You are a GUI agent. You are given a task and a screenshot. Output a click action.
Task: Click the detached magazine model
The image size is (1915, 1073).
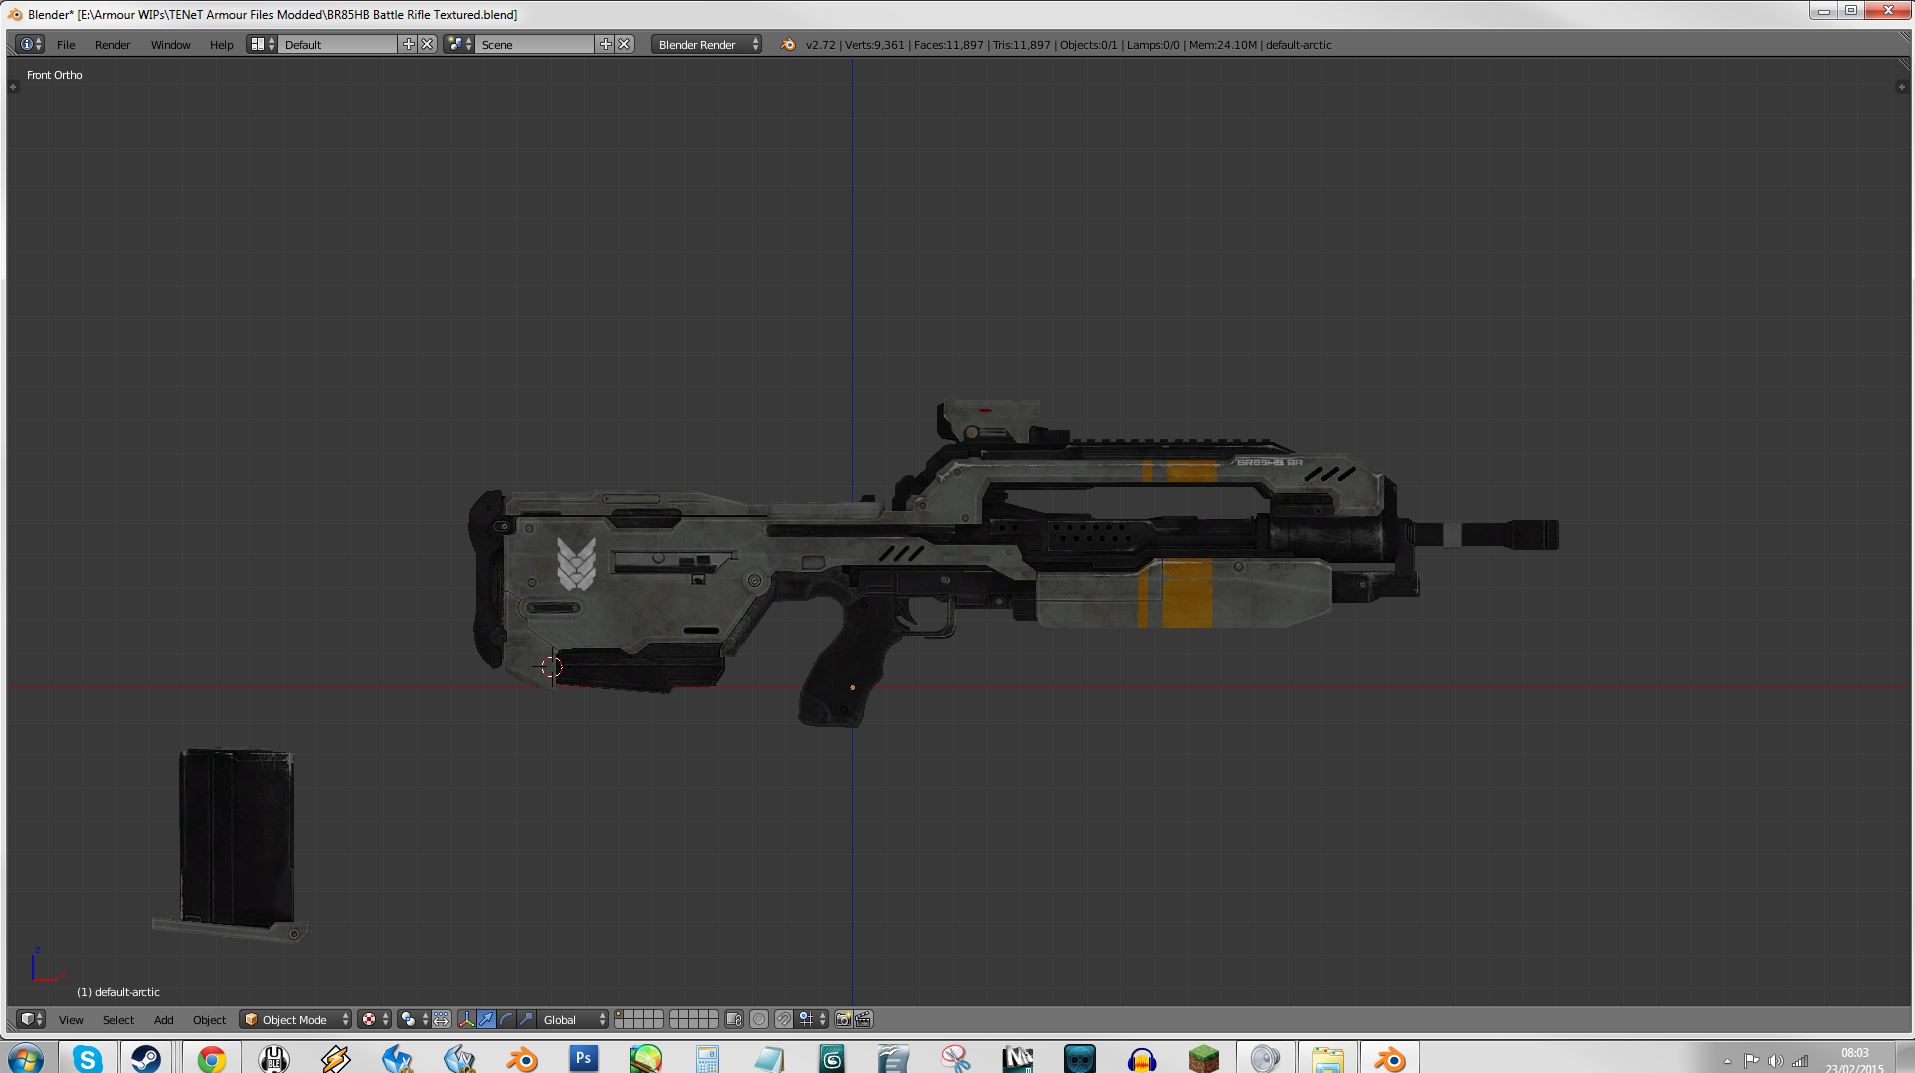(x=236, y=842)
